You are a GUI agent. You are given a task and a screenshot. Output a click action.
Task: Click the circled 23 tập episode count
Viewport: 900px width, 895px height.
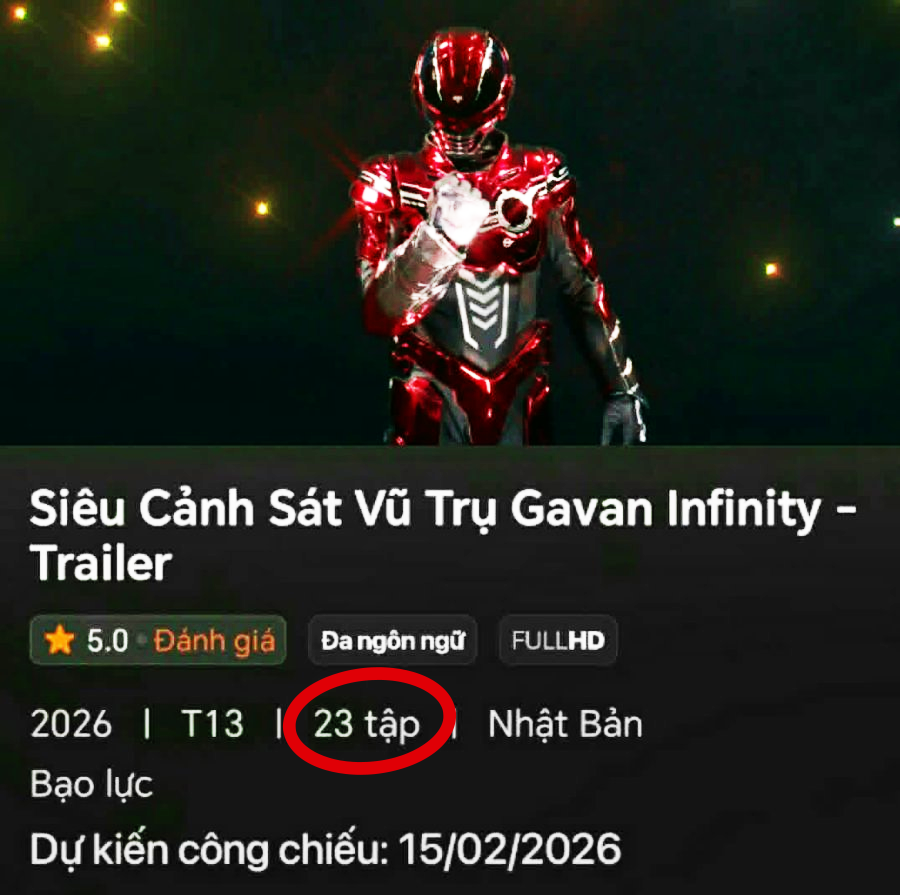[367, 724]
